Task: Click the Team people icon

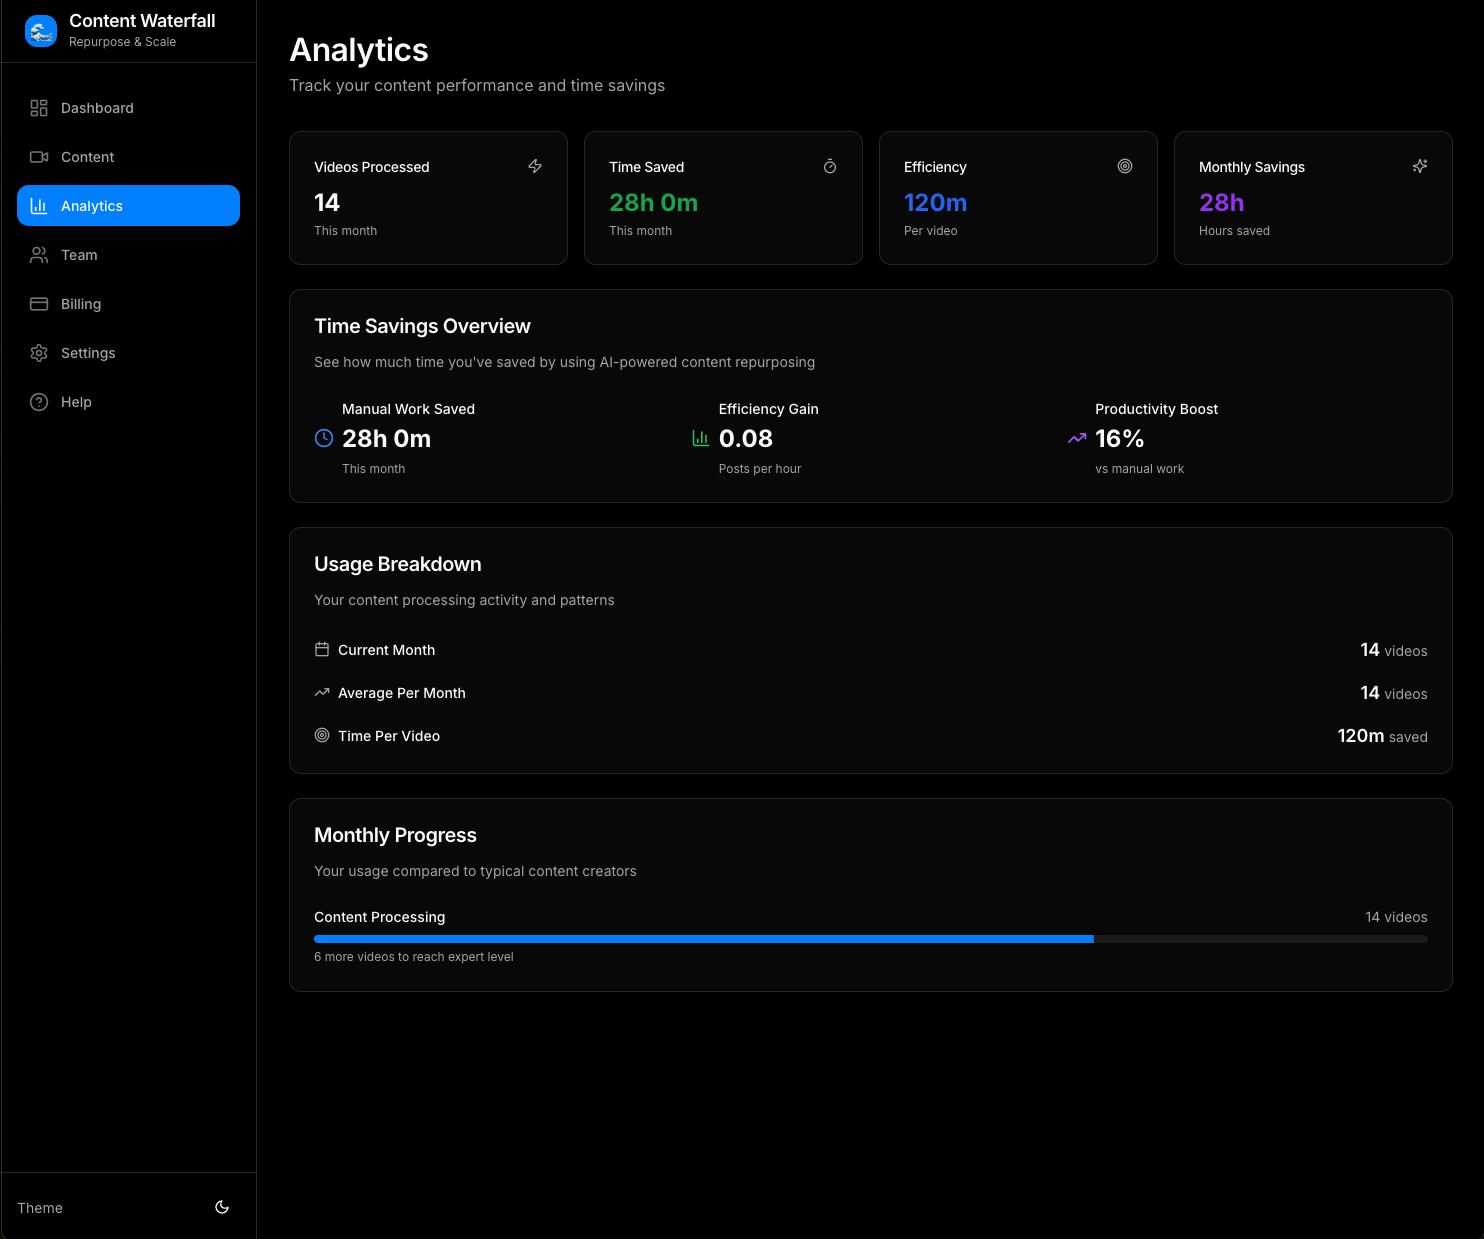Action: coord(39,255)
